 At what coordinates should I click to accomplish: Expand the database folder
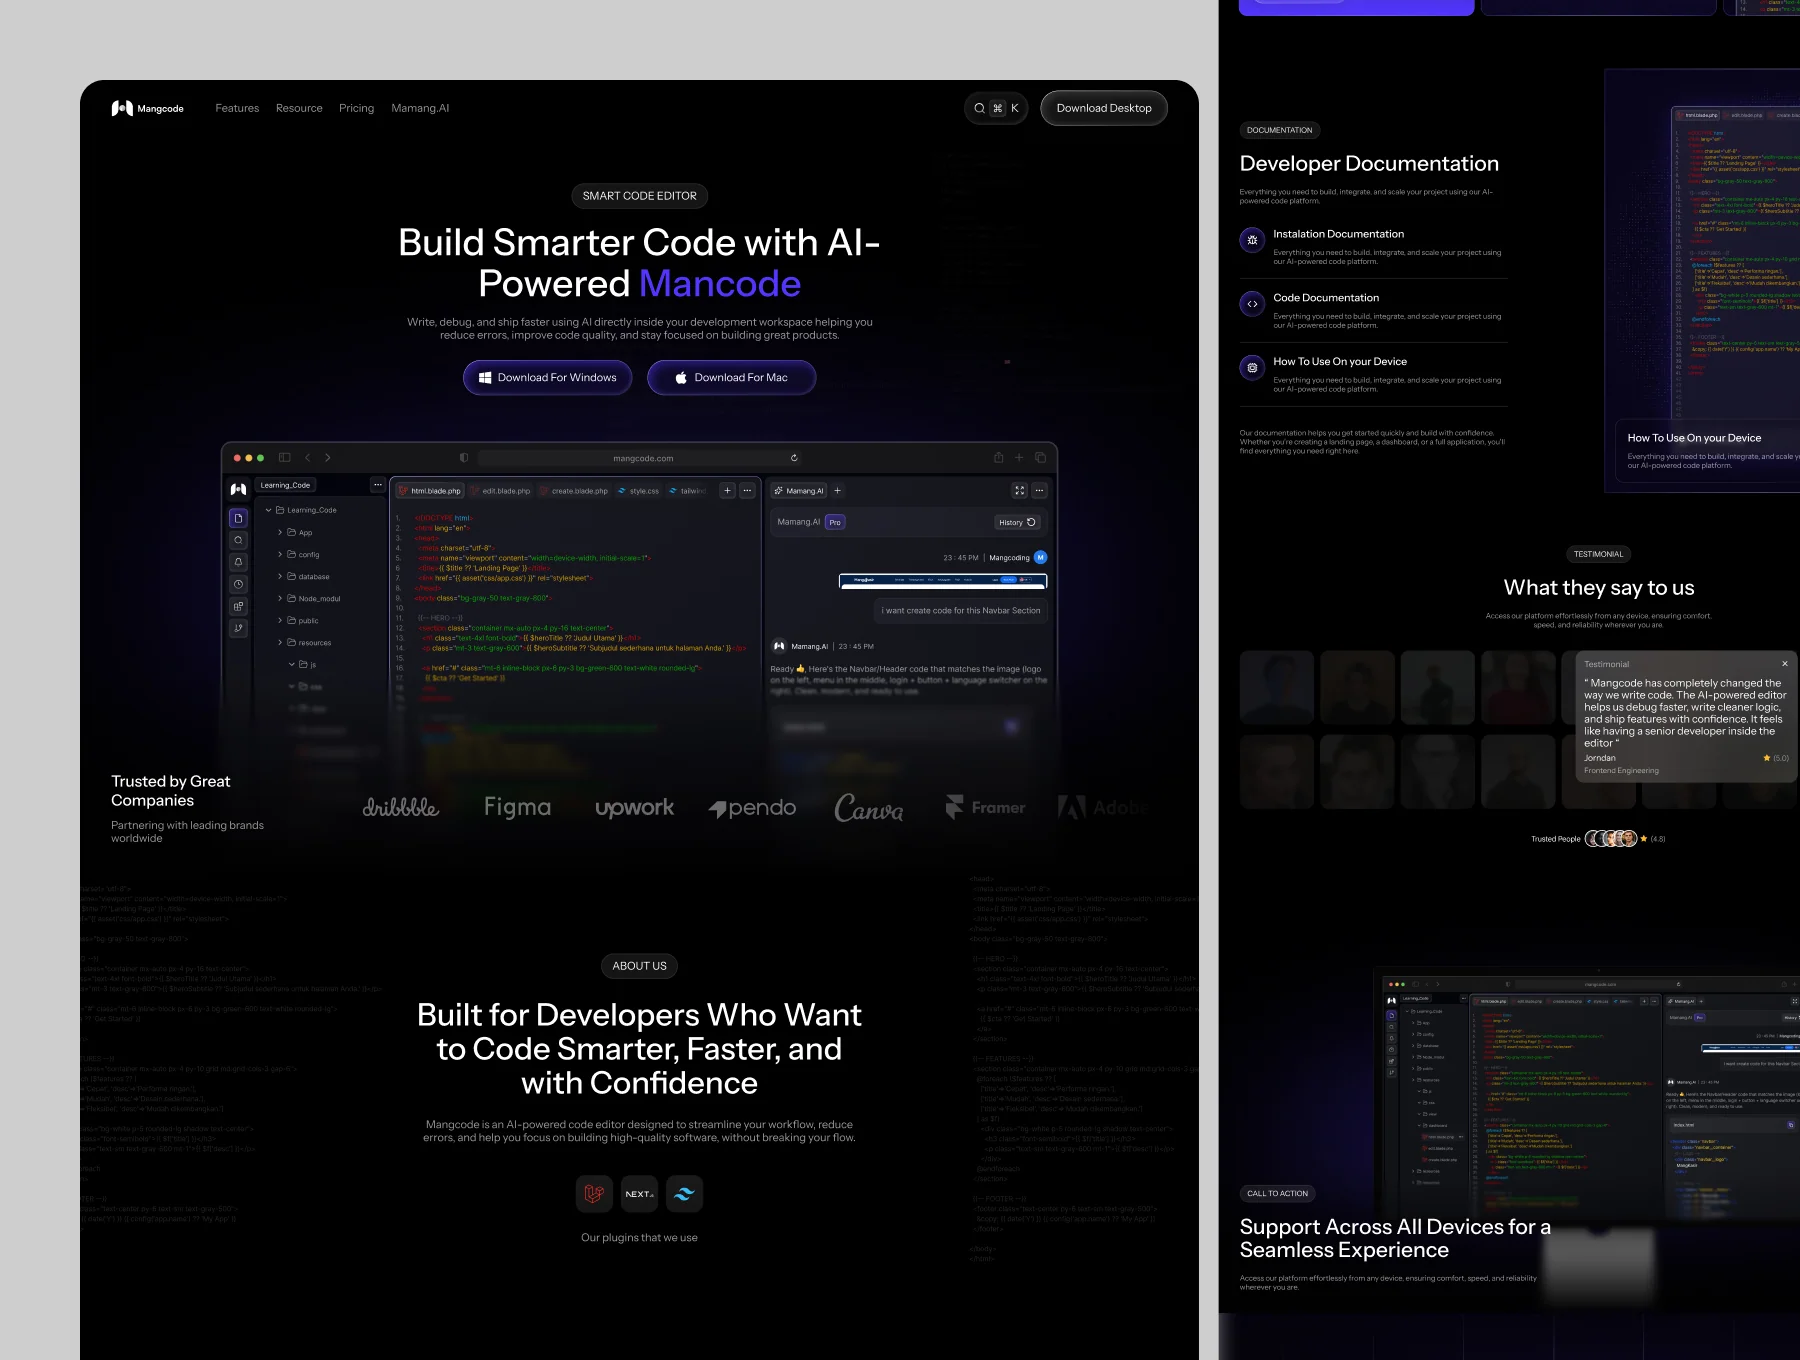(x=303, y=577)
